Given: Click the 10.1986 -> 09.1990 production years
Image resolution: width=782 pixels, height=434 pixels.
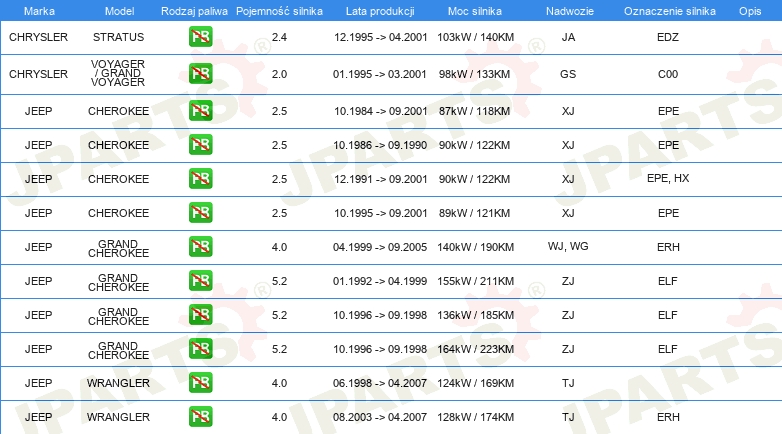Looking at the screenshot, I should pyautogui.click(x=380, y=145).
